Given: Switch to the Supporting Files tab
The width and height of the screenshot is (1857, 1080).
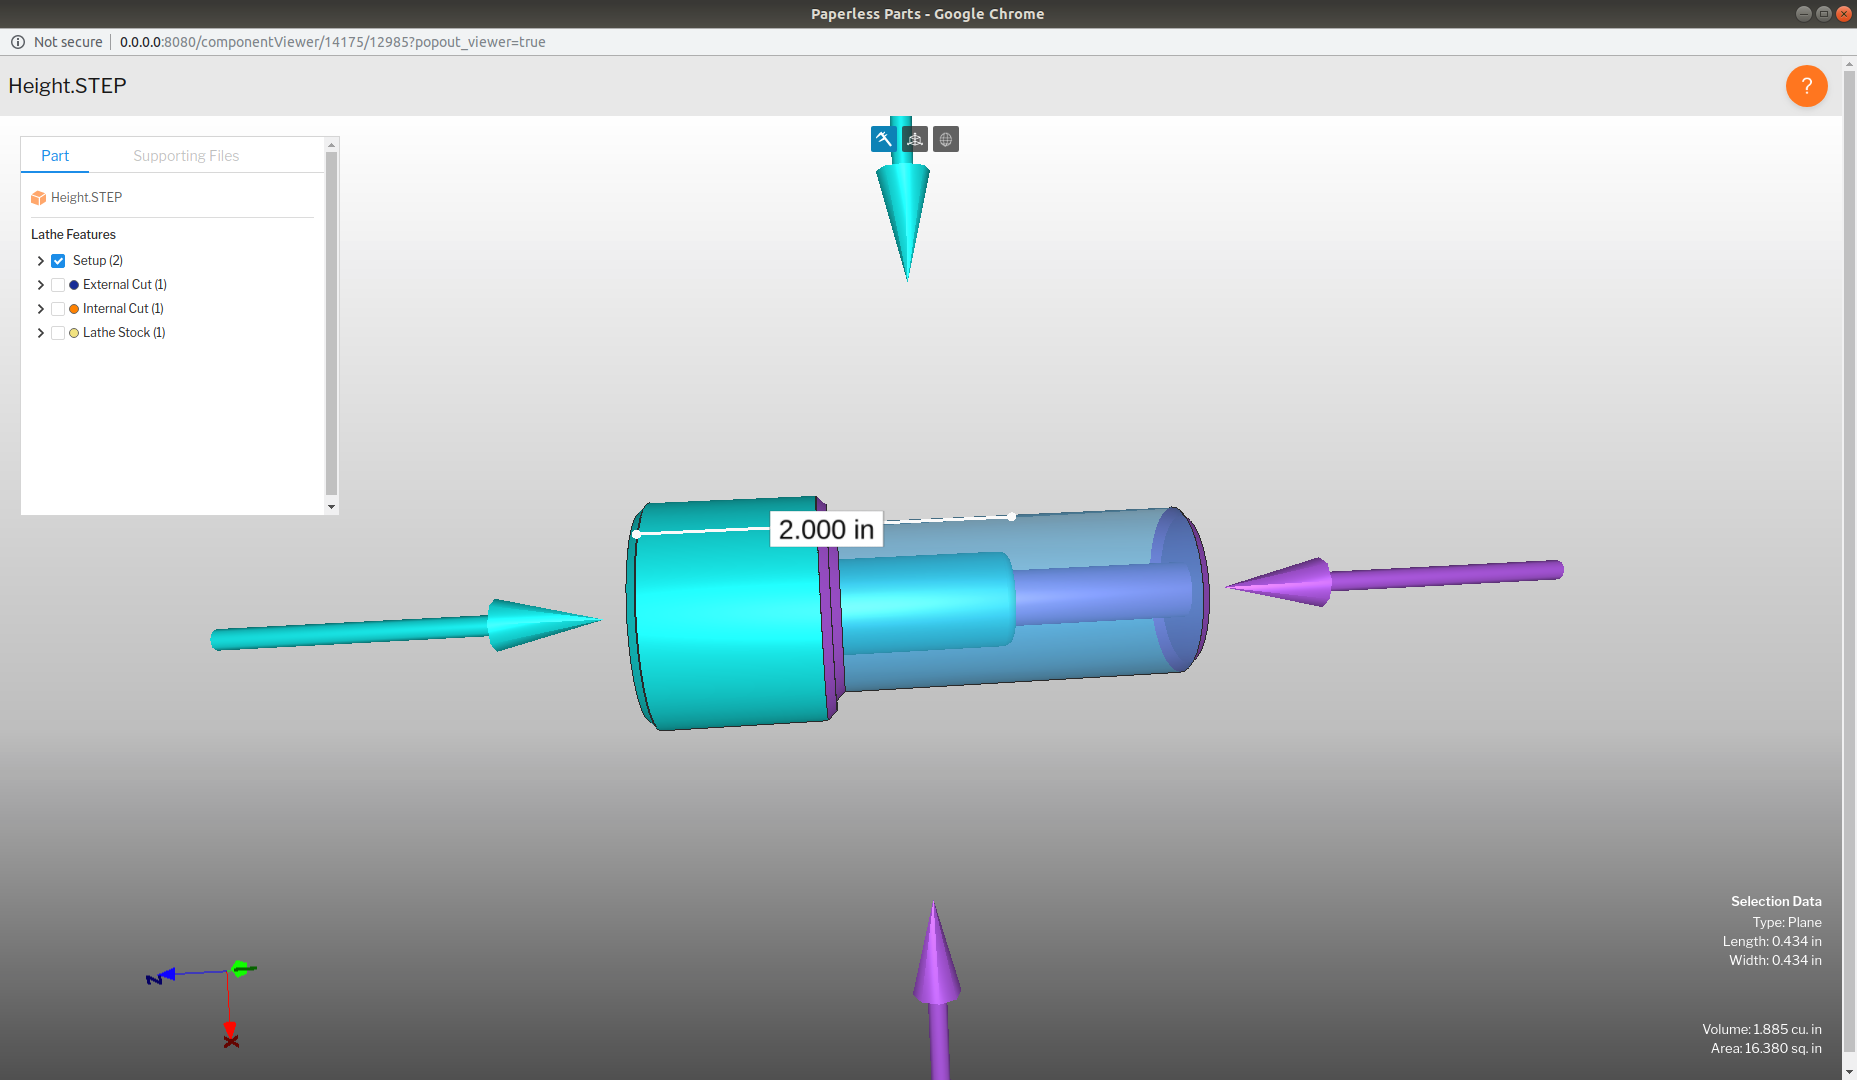Looking at the screenshot, I should (x=186, y=155).
